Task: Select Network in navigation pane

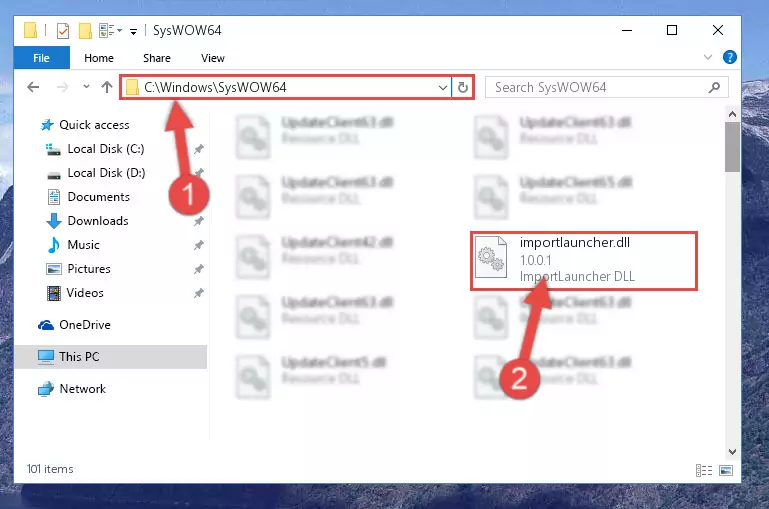Action: pyautogui.click(x=82, y=389)
